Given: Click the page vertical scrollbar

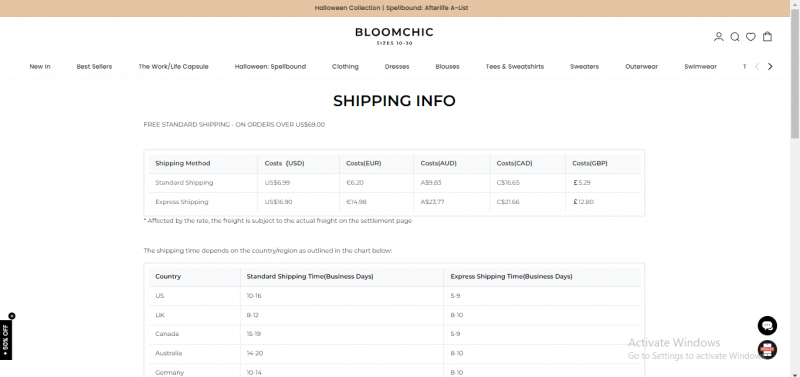Looking at the screenshot, I should 795,74.
